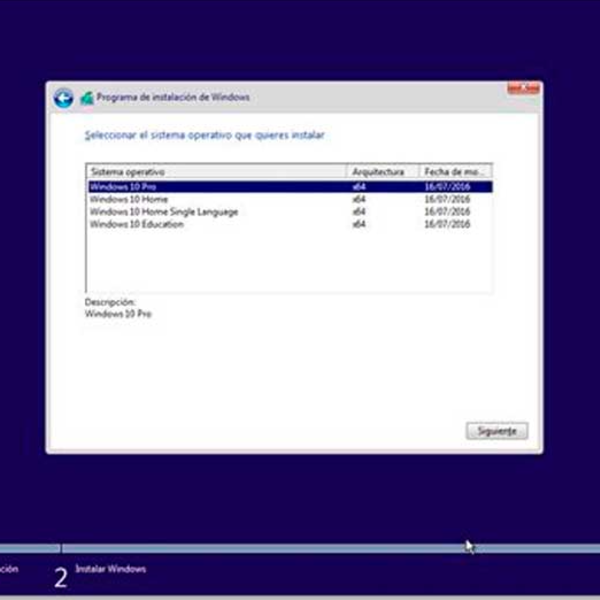Click the installation progress bar at bottom
The image size is (600, 600).
(300, 548)
